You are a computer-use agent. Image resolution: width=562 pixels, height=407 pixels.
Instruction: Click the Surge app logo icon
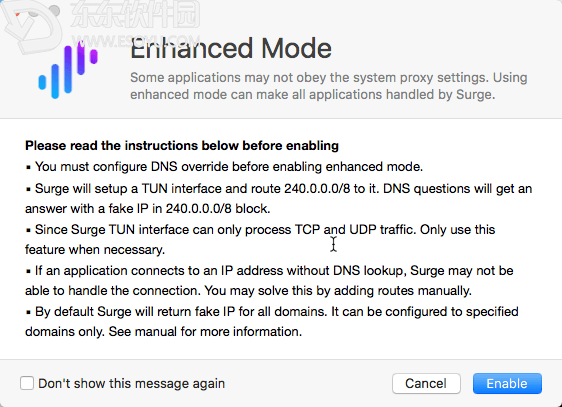68,69
